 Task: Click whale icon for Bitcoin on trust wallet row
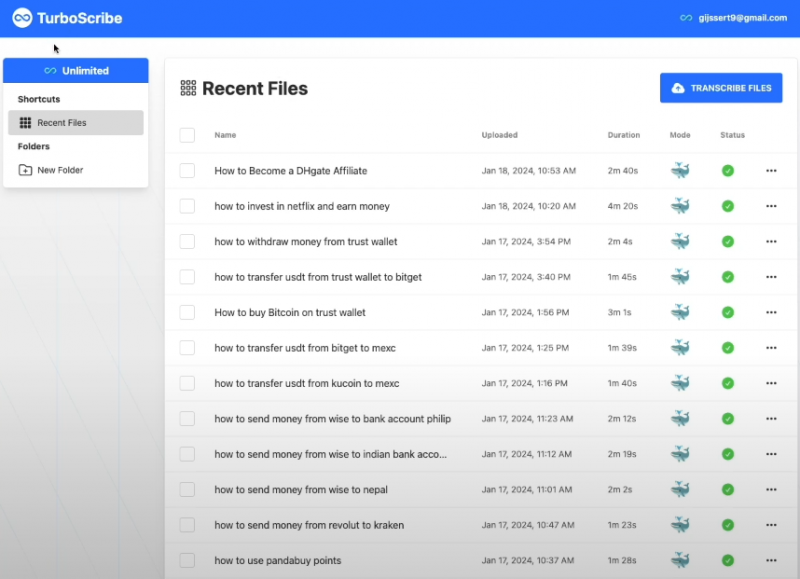[680, 312]
